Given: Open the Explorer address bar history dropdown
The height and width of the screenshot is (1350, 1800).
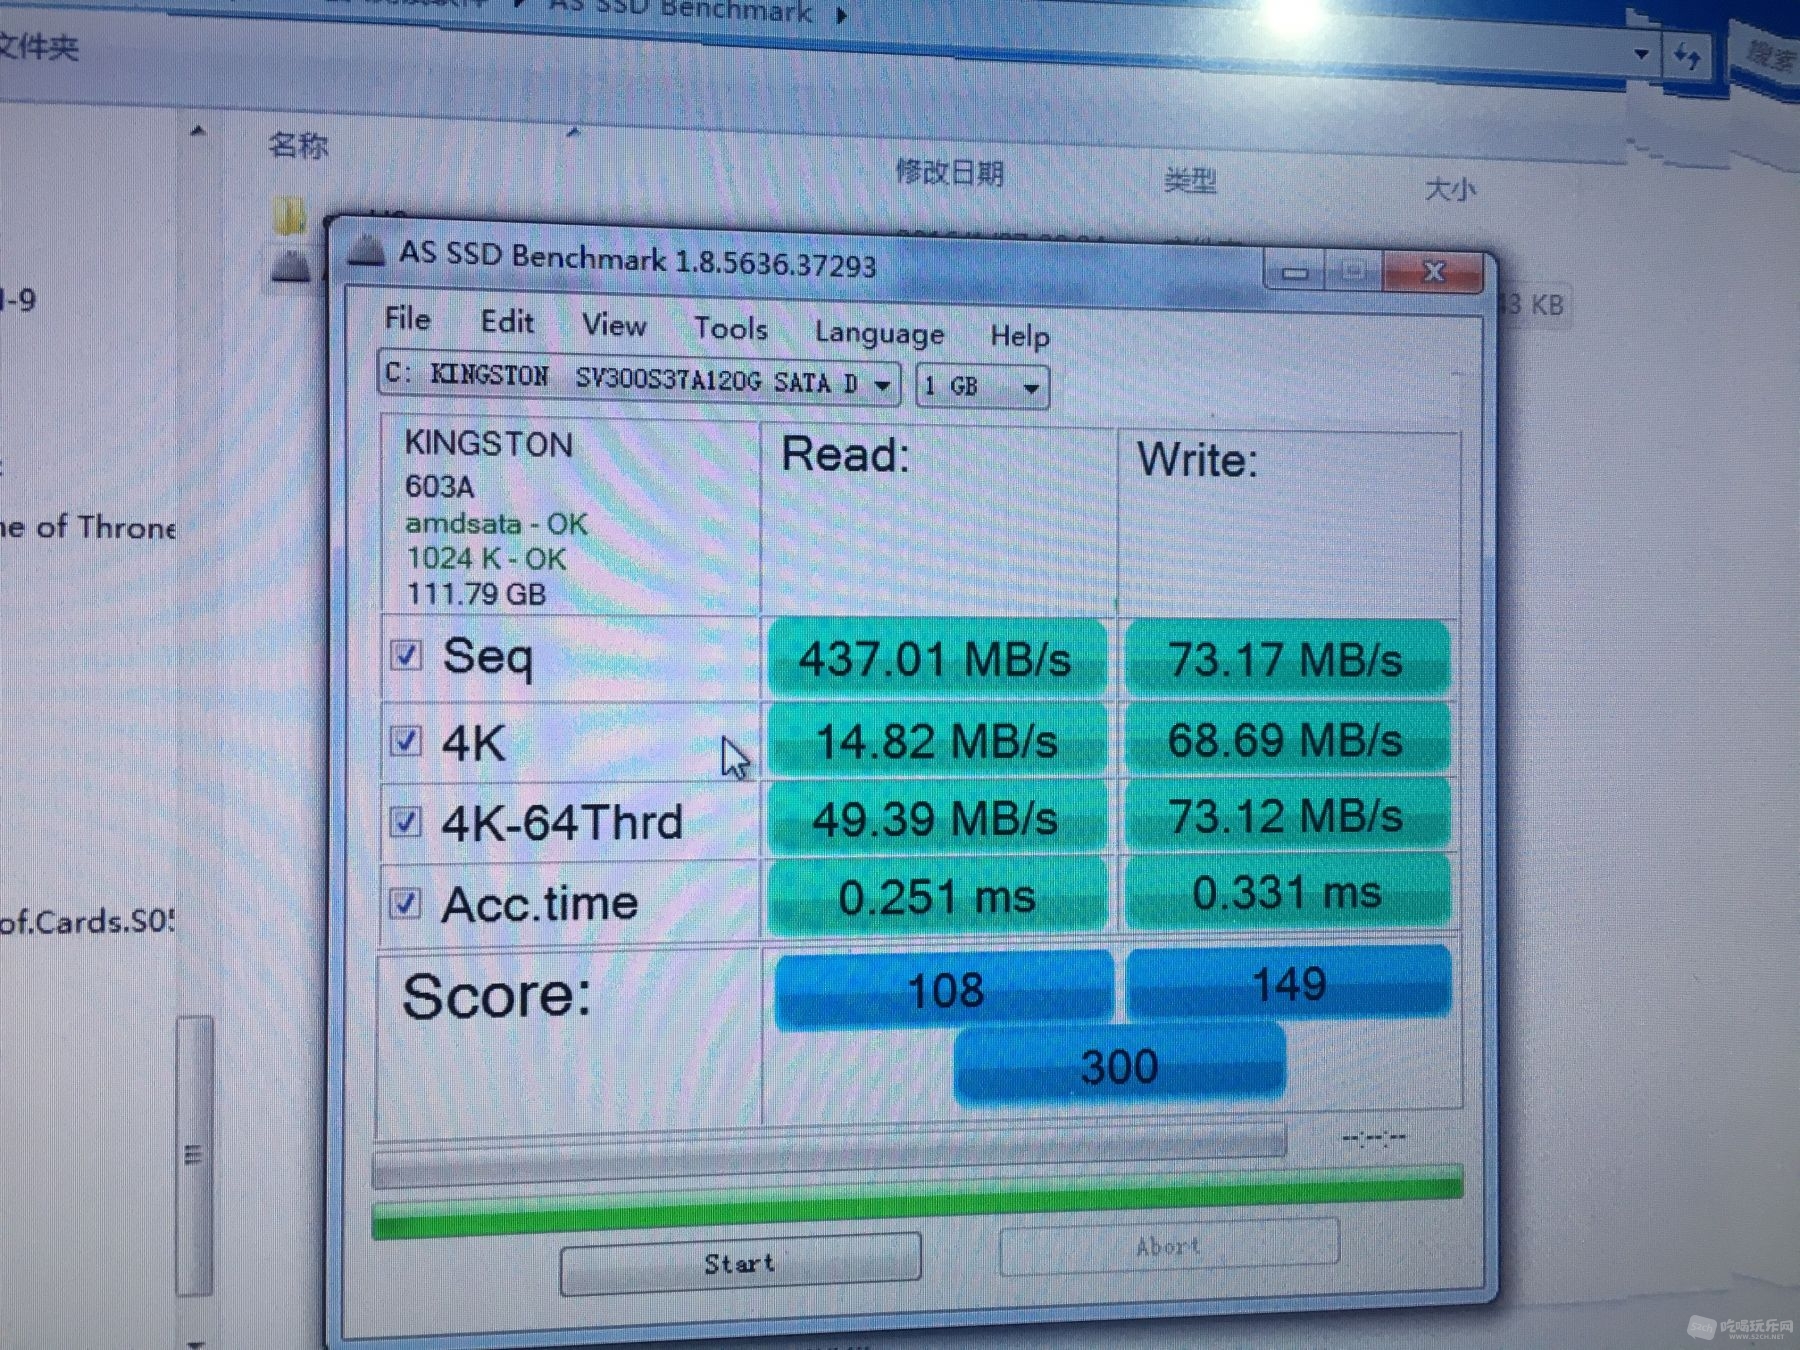Looking at the screenshot, I should (x=1641, y=53).
